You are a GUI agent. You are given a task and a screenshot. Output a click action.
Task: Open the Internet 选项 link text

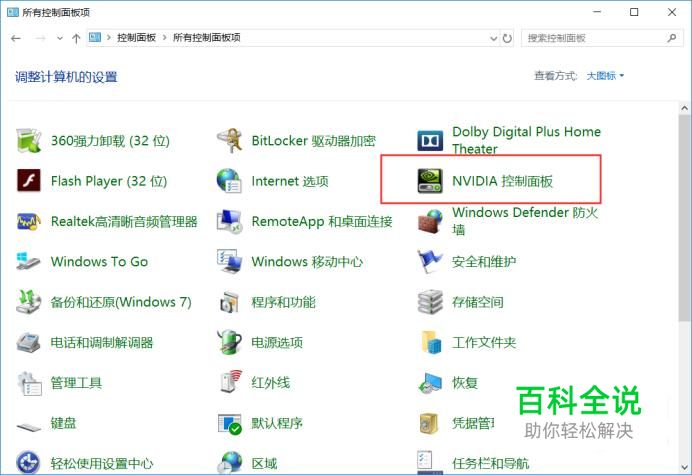point(290,181)
